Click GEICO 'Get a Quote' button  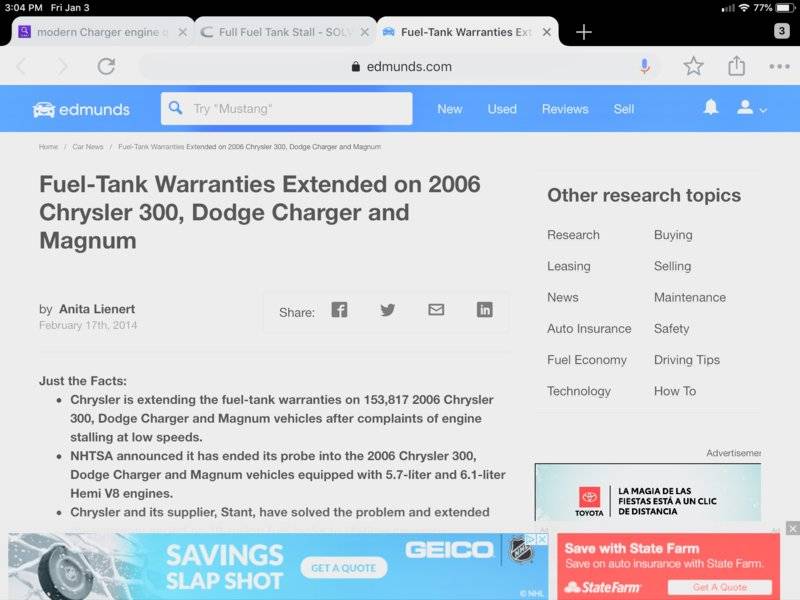pos(344,568)
